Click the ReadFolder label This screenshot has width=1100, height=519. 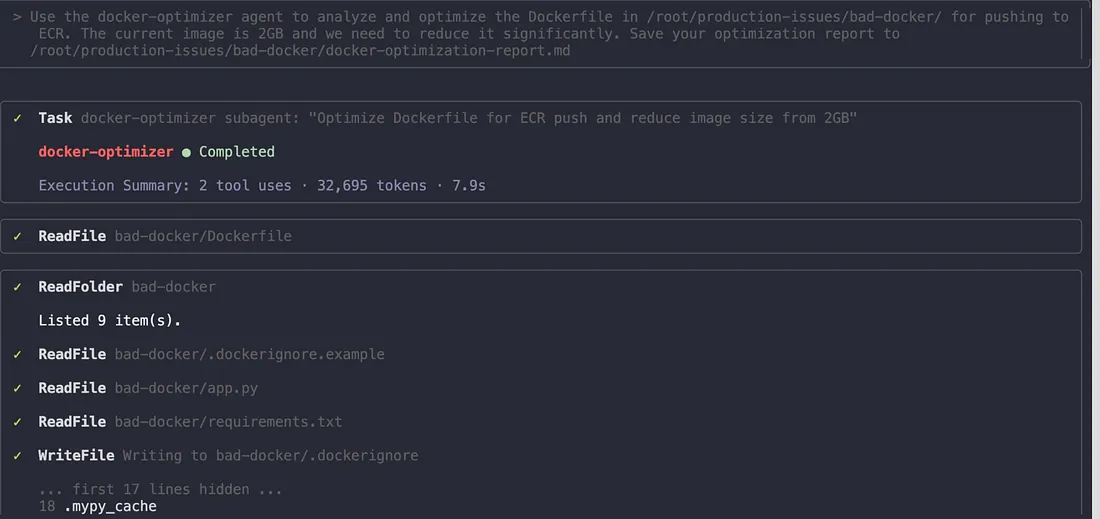pos(81,287)
